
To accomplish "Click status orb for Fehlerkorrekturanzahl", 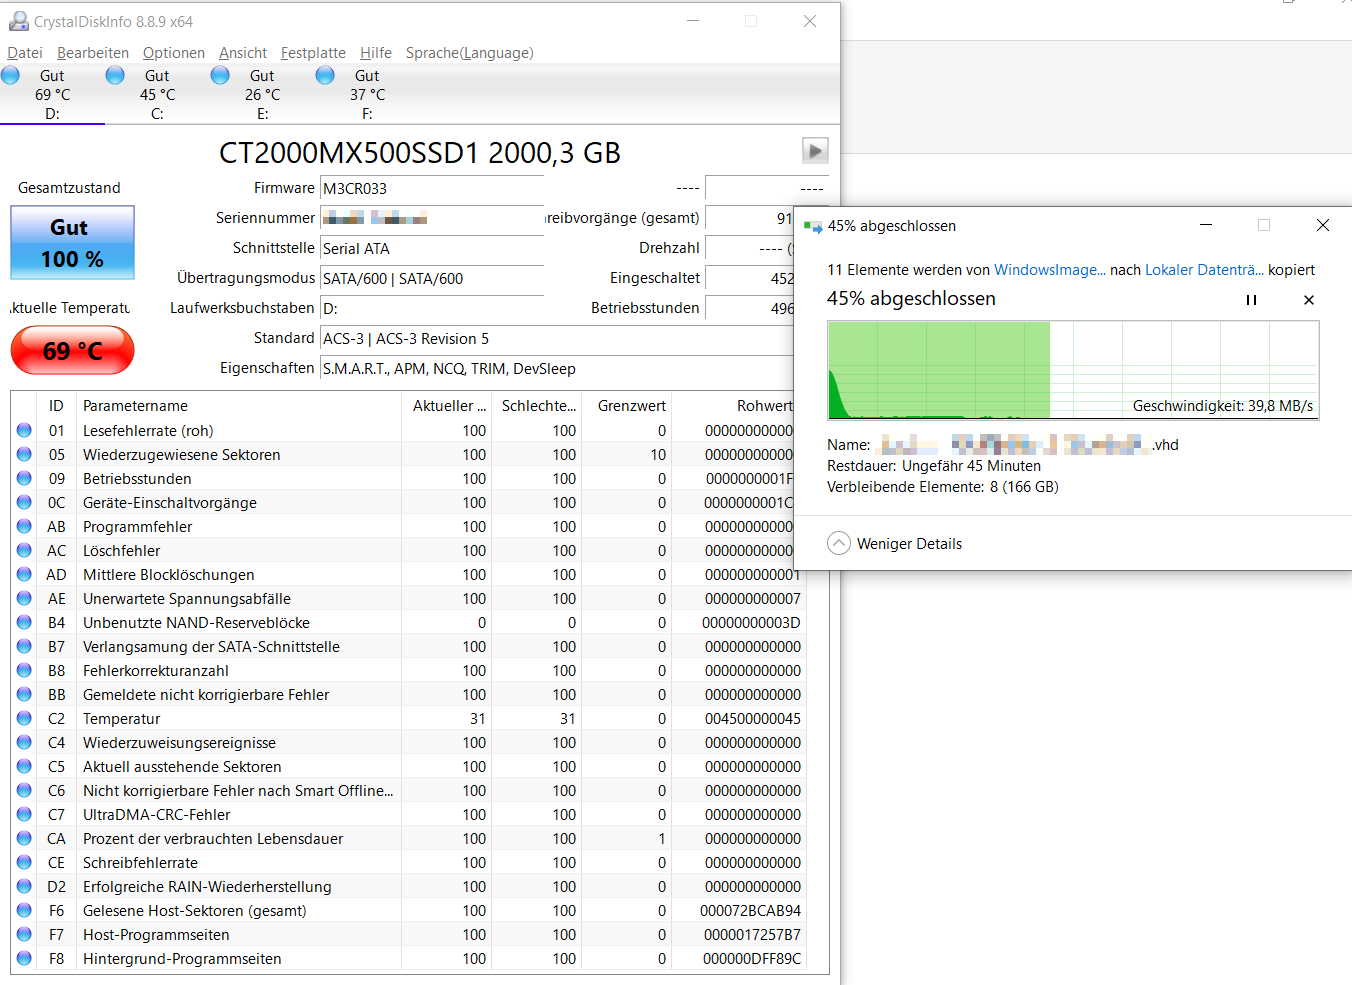I will 24,670.
